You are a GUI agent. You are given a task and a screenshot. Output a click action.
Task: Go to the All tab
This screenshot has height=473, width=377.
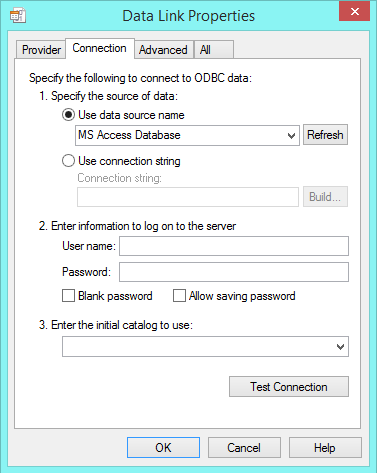point(214,50)
